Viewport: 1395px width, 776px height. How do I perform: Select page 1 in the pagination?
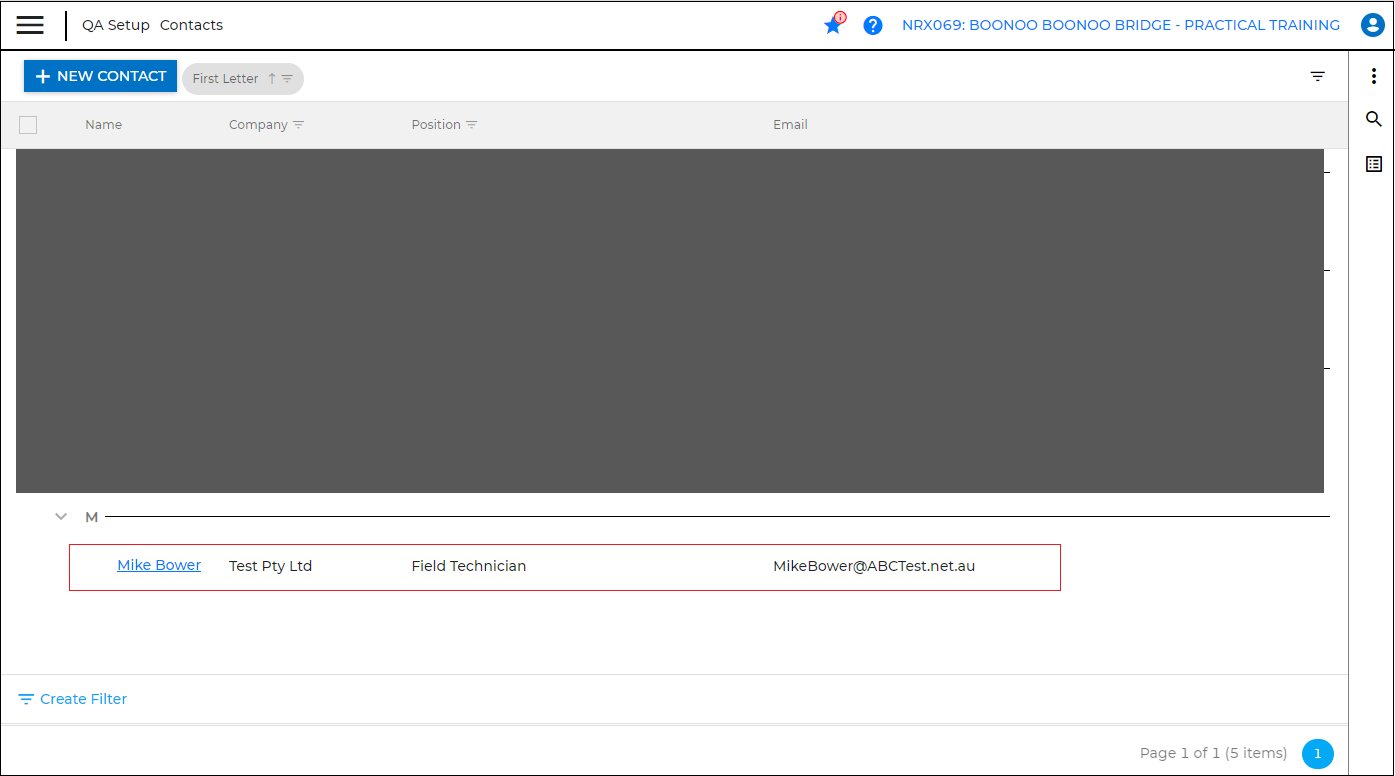click(x=1317, y=754)
